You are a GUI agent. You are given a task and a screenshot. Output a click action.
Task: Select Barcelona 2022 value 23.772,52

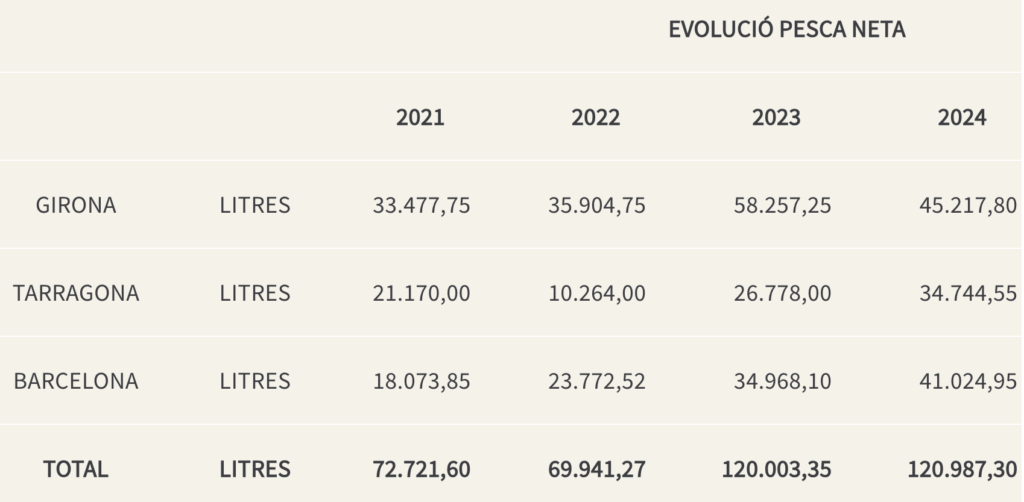coord(597,381)
